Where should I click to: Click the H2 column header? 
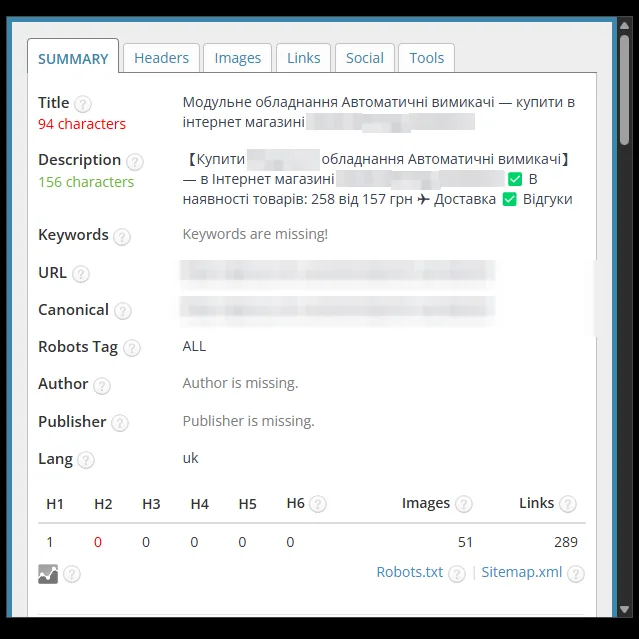[x=103, y=504]
